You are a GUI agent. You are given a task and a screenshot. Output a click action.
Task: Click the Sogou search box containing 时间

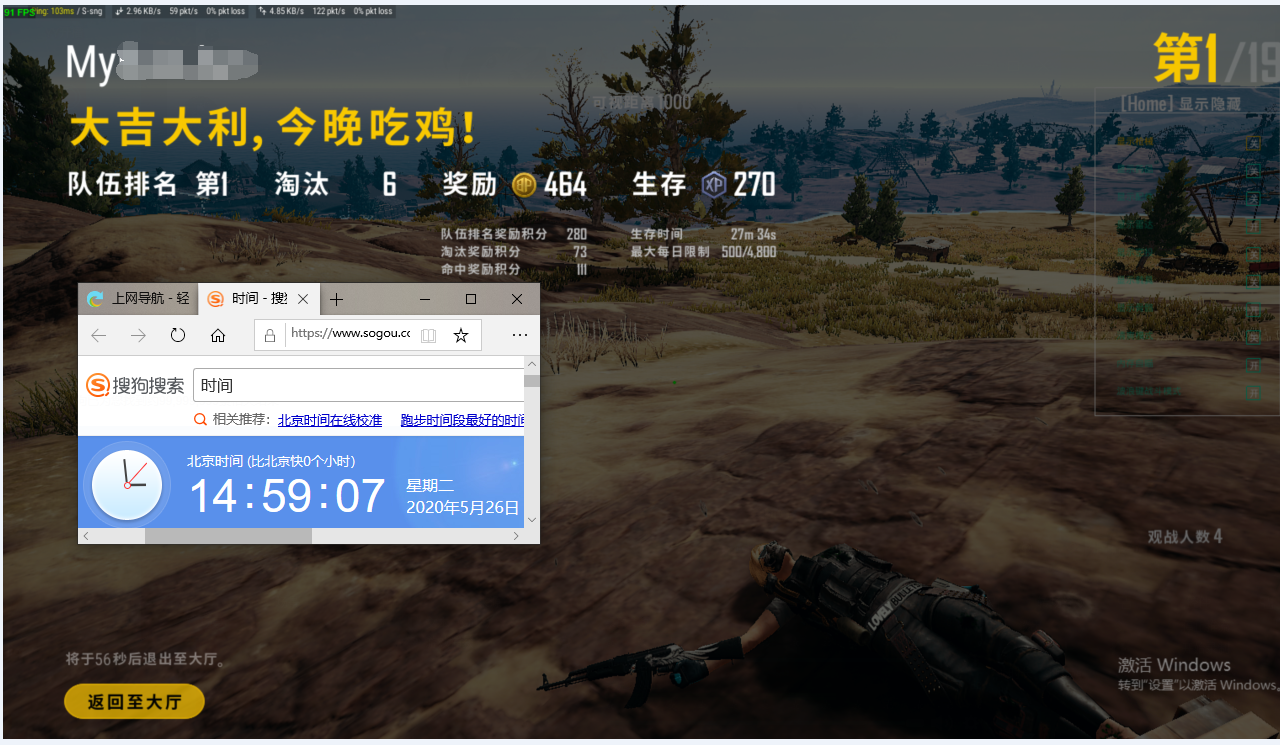coord(359,385)
